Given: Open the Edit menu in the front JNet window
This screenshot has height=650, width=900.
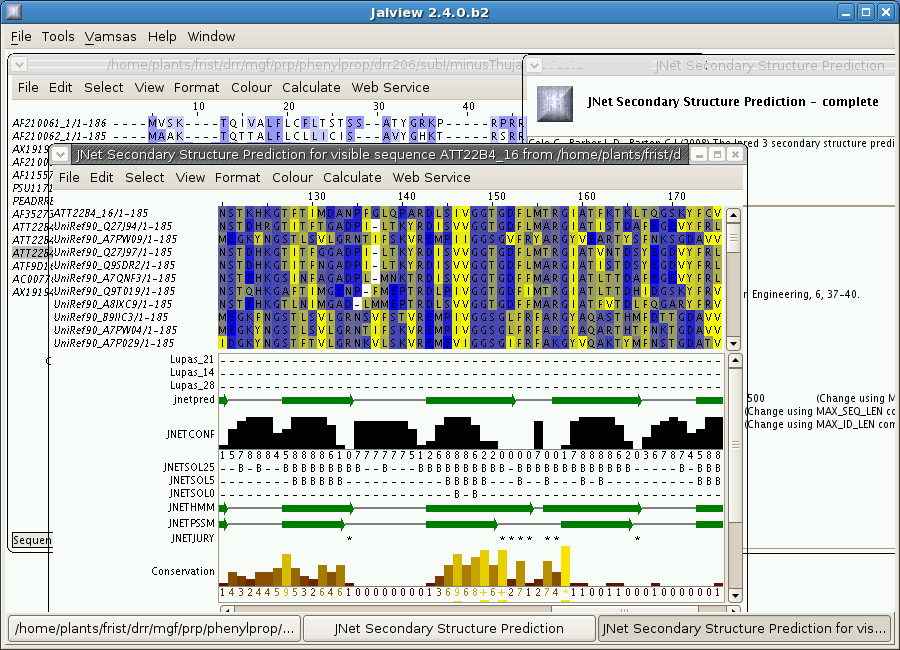Looking at the screenshot, I should 102,177.
